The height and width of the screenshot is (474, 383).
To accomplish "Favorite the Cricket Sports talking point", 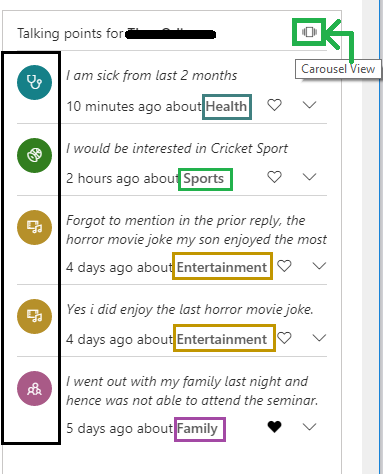I will [275, 177].
